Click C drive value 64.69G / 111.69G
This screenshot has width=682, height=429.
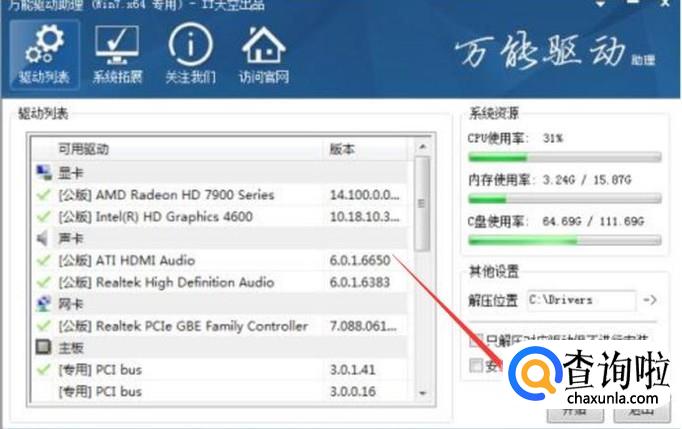[x=593, y=221]
